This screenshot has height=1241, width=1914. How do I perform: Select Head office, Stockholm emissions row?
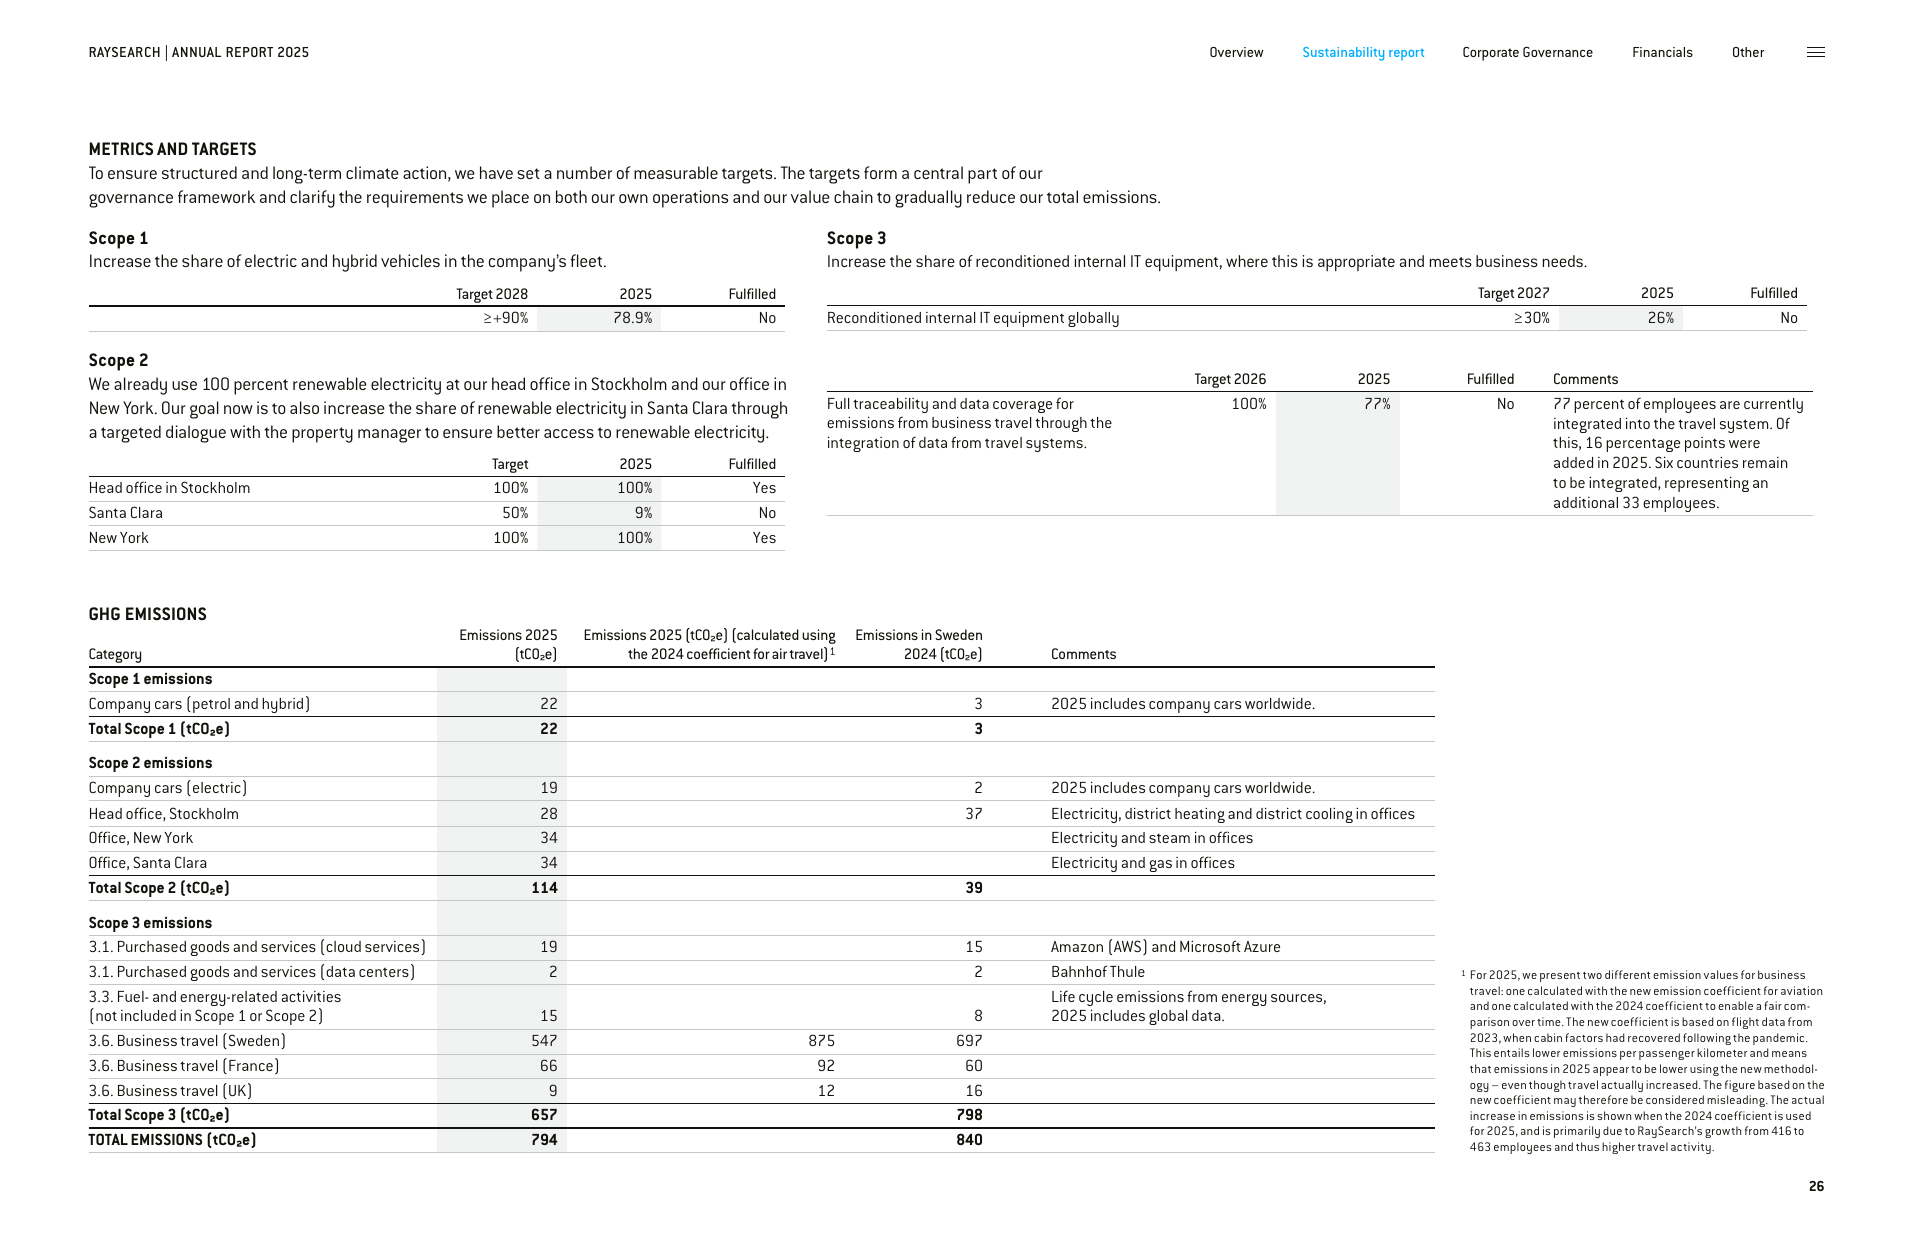761,814
